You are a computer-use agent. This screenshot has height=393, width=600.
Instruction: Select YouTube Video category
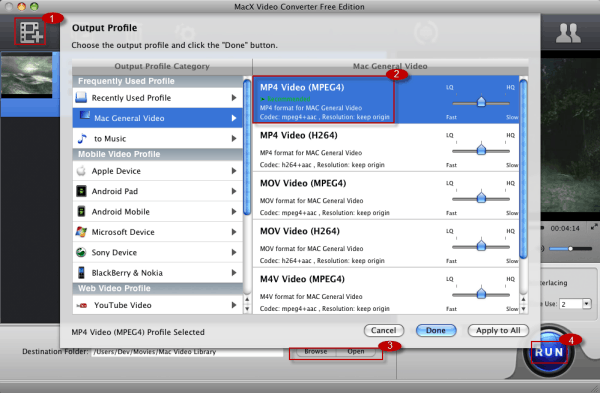pyautogui.click(x=157, y=305)
